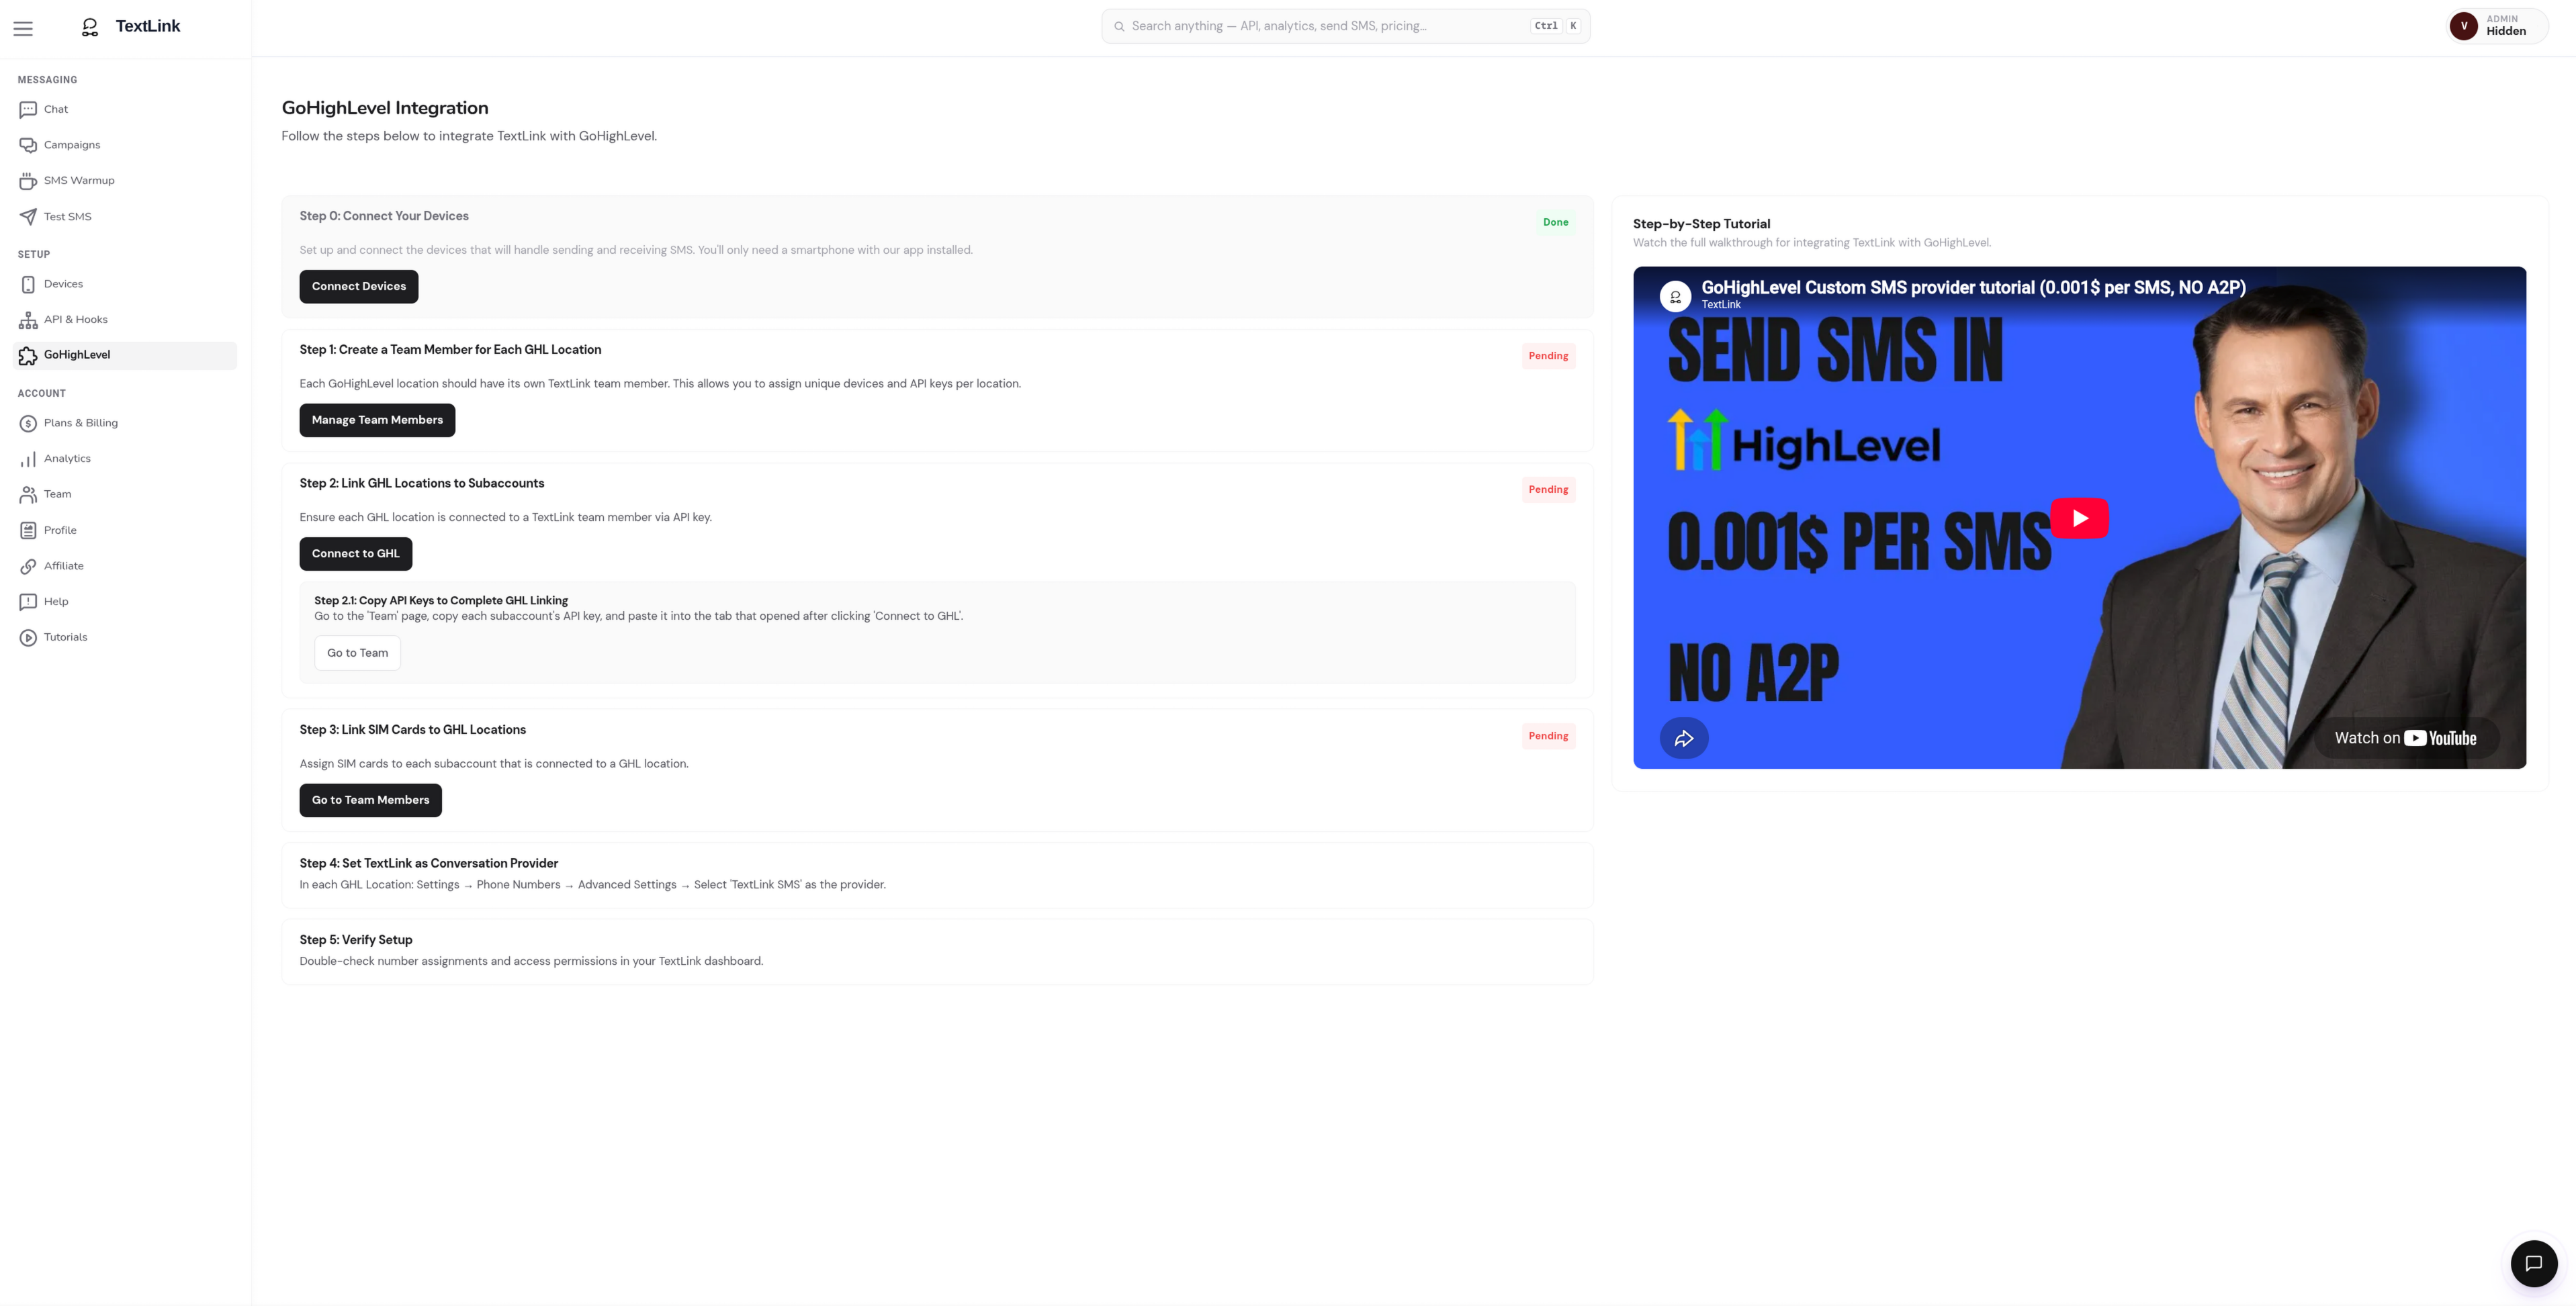The height and width of the screenshot is (1306, 2576).
Task: Open the Chat menu item
Action: pos(125,110)
